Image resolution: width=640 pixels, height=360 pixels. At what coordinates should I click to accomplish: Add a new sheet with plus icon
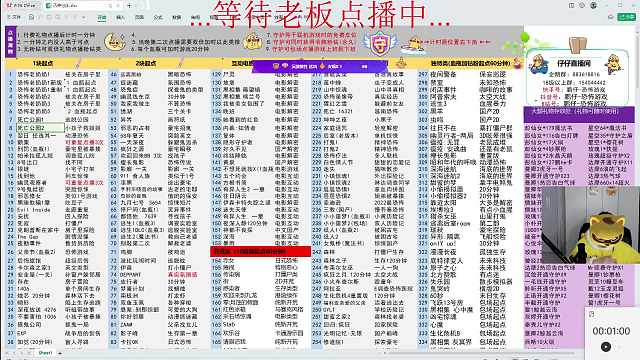[60, 353]
